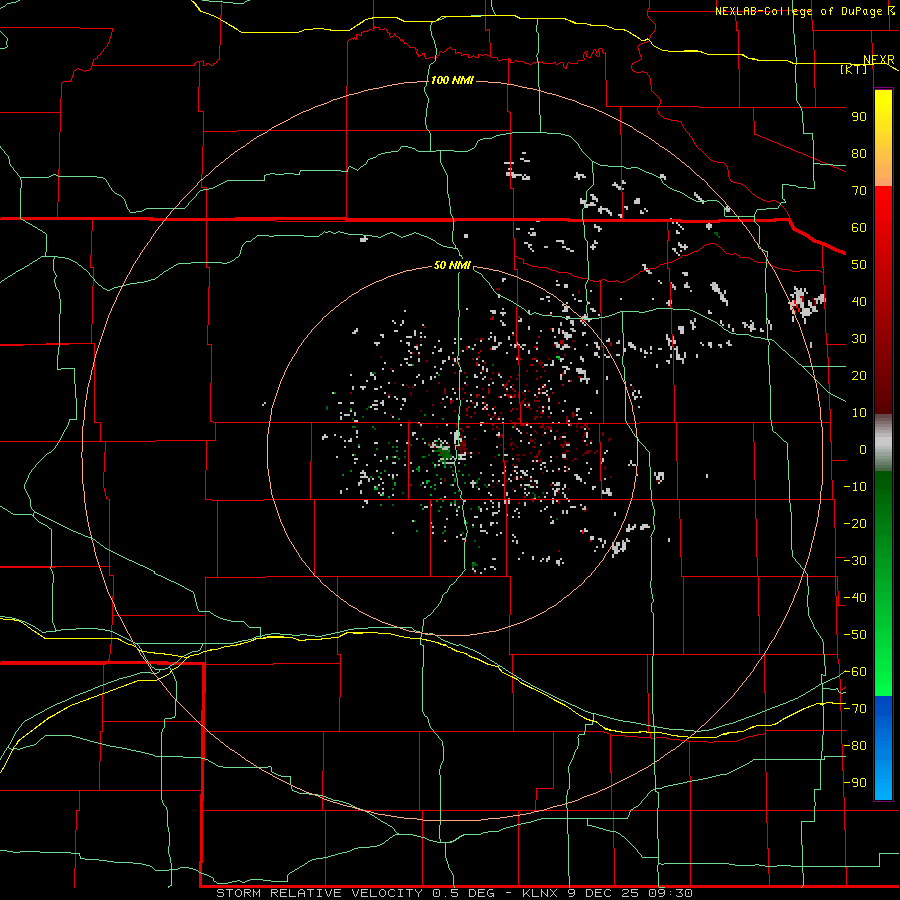Click "STORM RELATIVE VELOCITY" in the caption
This screenshot has height=900, width=900.
(319, 893)
